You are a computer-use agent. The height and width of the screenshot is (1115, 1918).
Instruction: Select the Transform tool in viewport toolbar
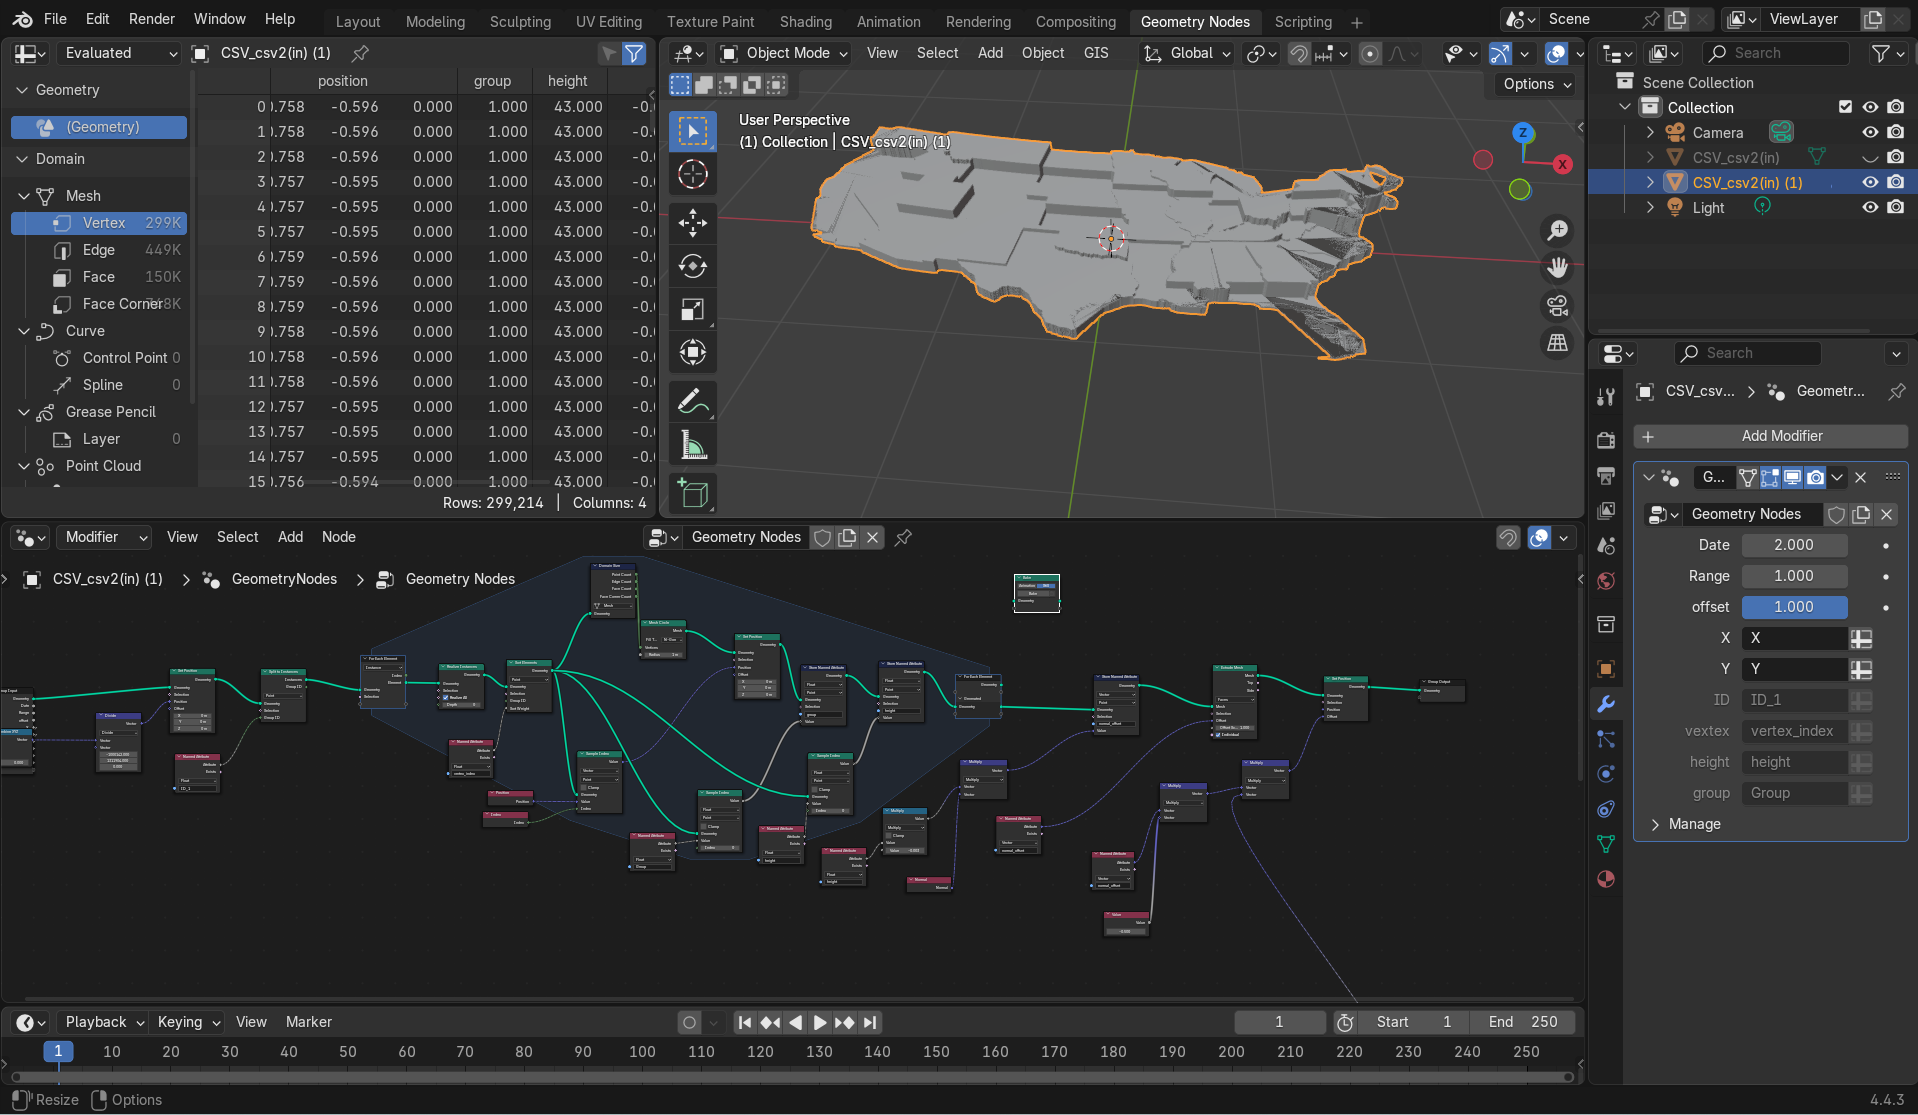click(692, 353)
